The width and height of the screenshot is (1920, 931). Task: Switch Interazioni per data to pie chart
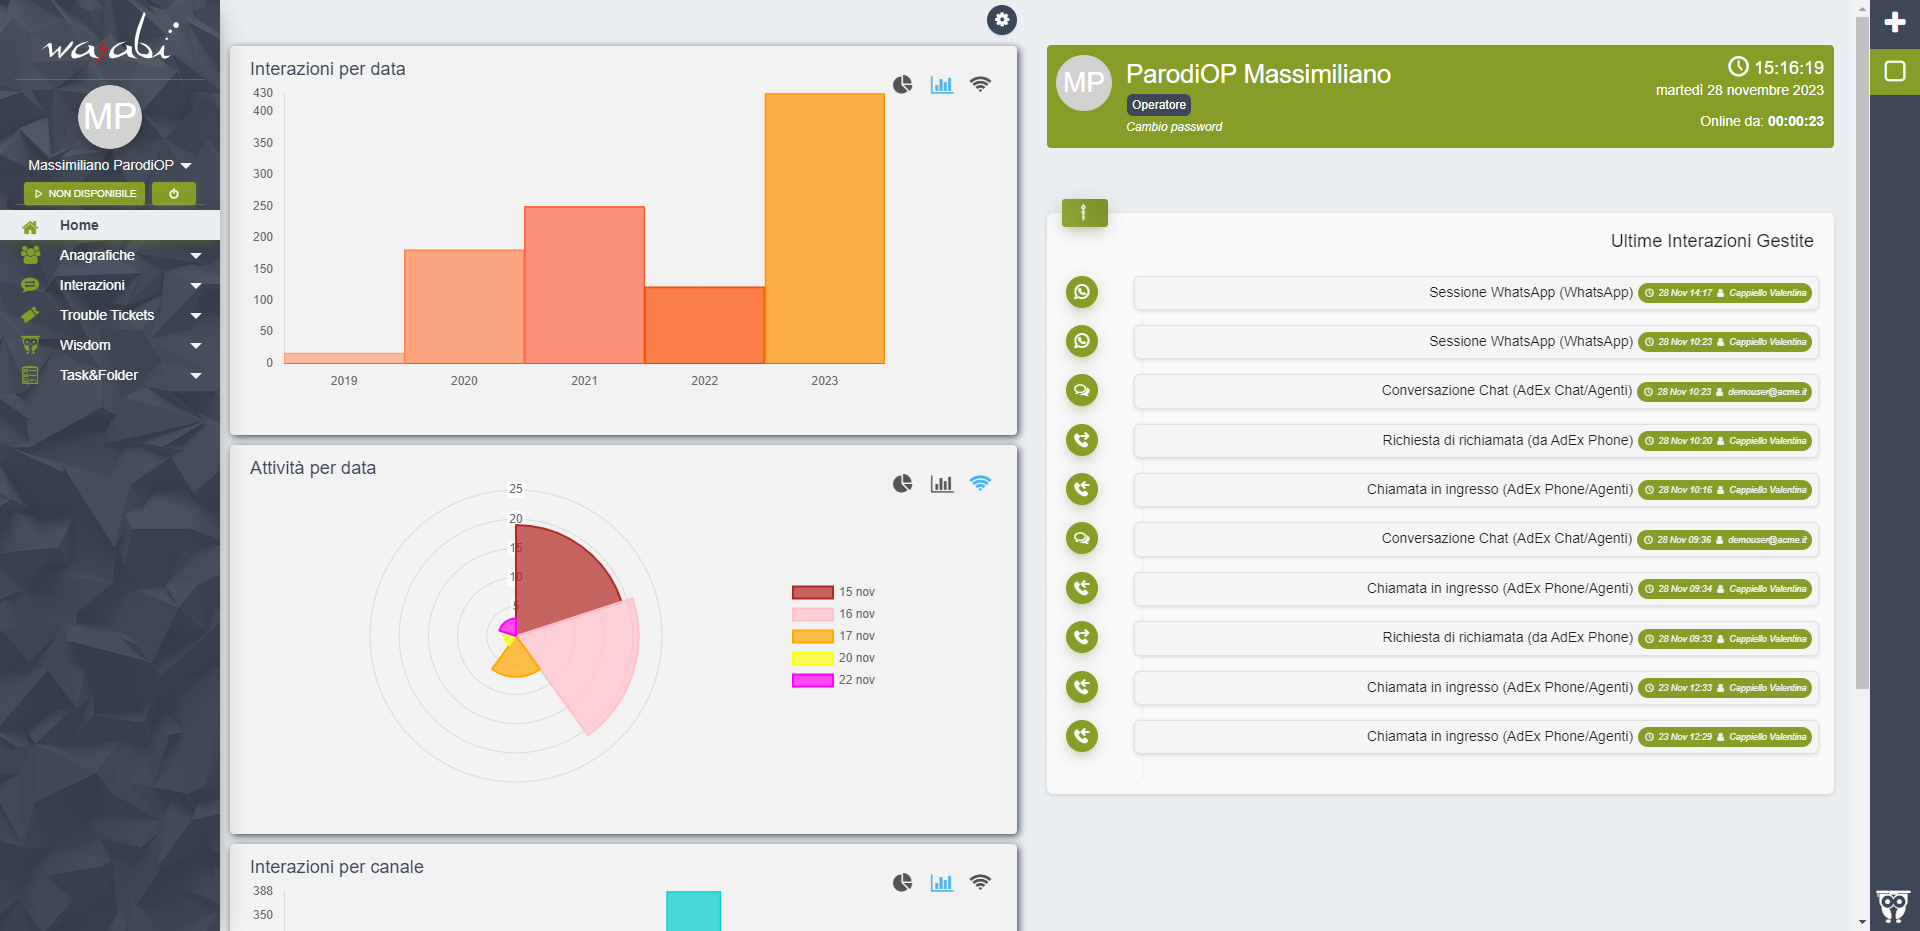pyautogui.click(x=902, y=85)
